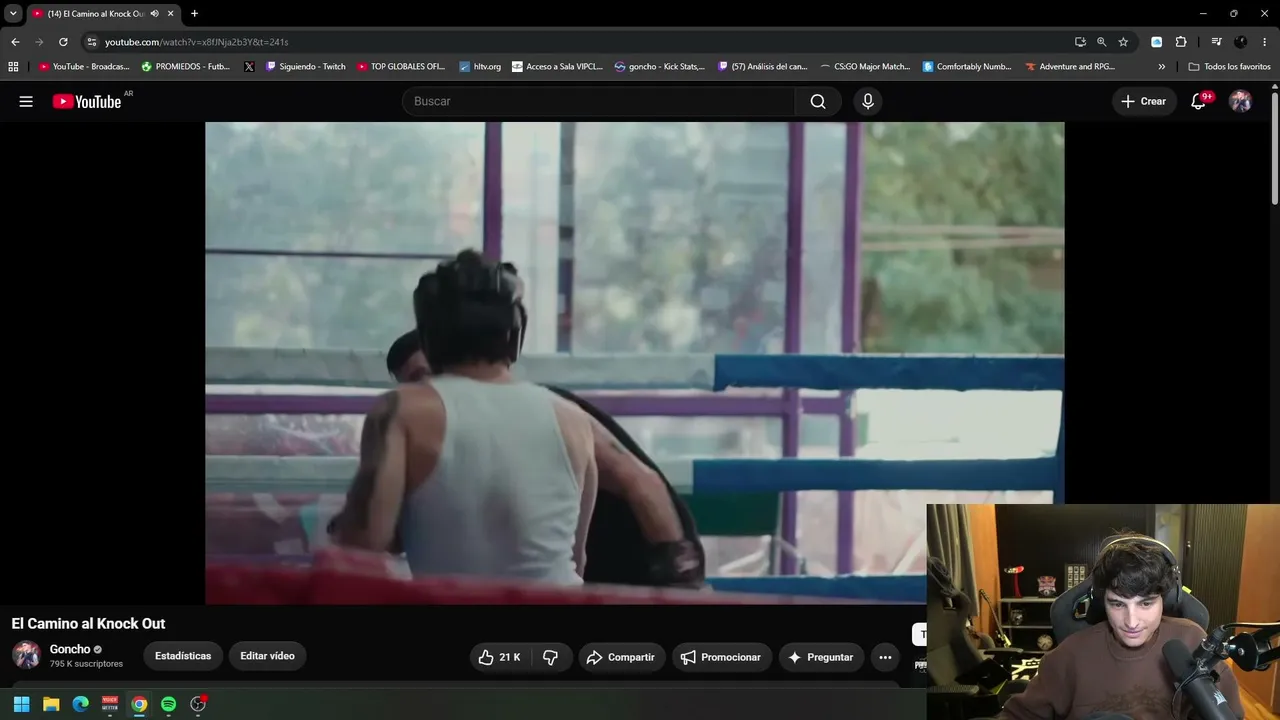Click the Goncho channel name
The height and width of the screenshot is (720, 1280).
(70, 649)
